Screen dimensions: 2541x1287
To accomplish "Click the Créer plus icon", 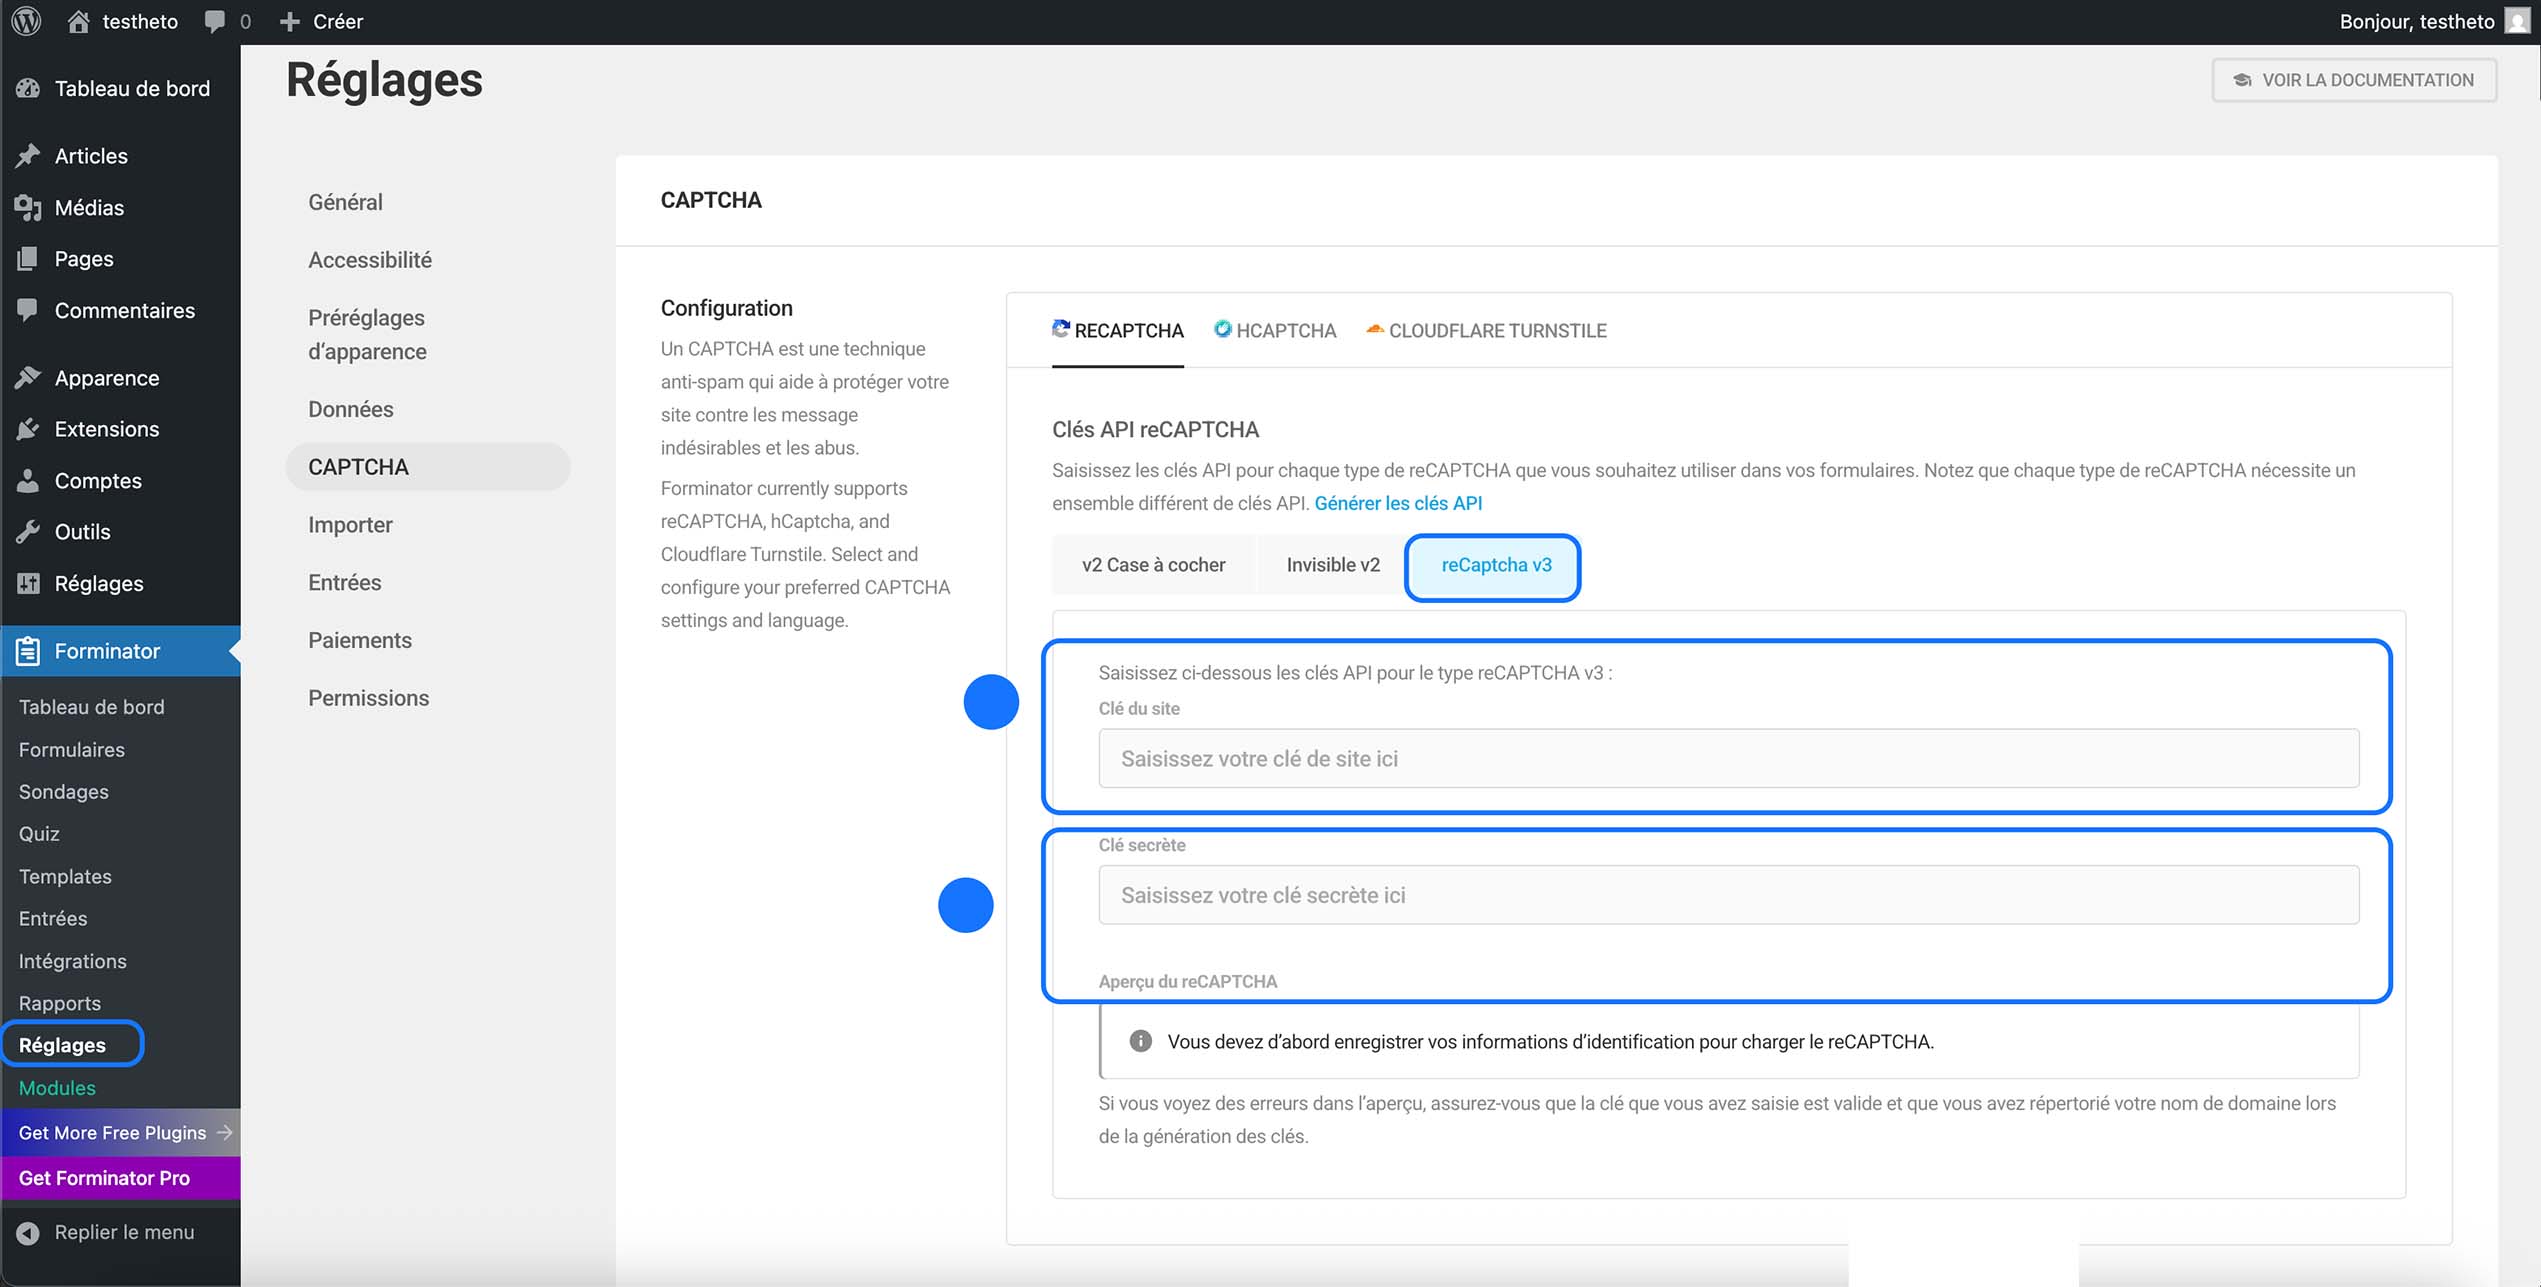I will (290, 21).
